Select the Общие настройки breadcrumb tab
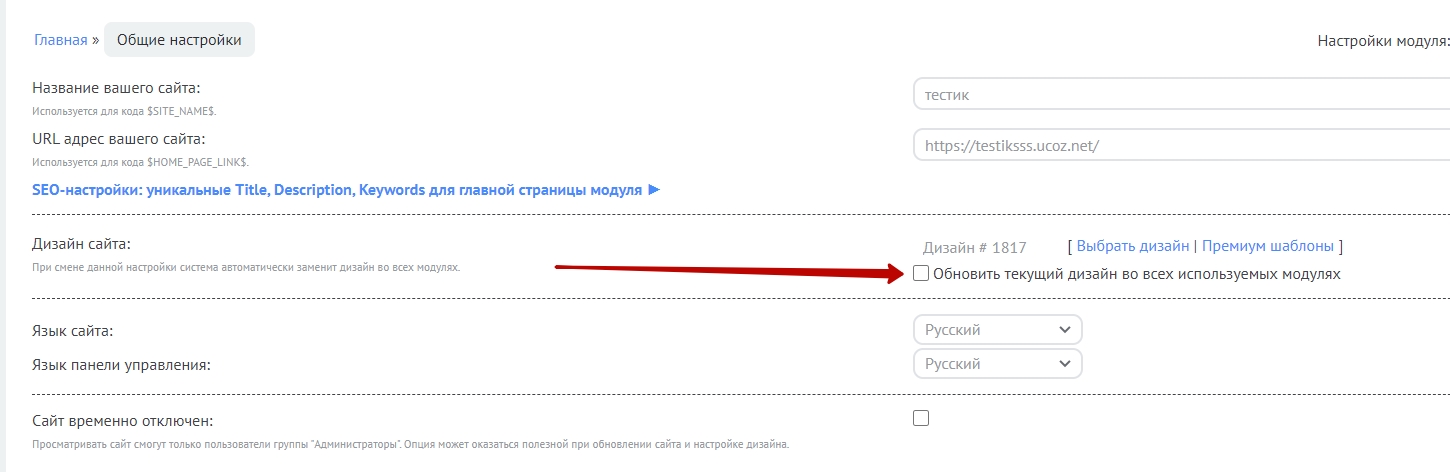Screen dimensions: 1450x472 pyautogui.click(x=179, y=41)
